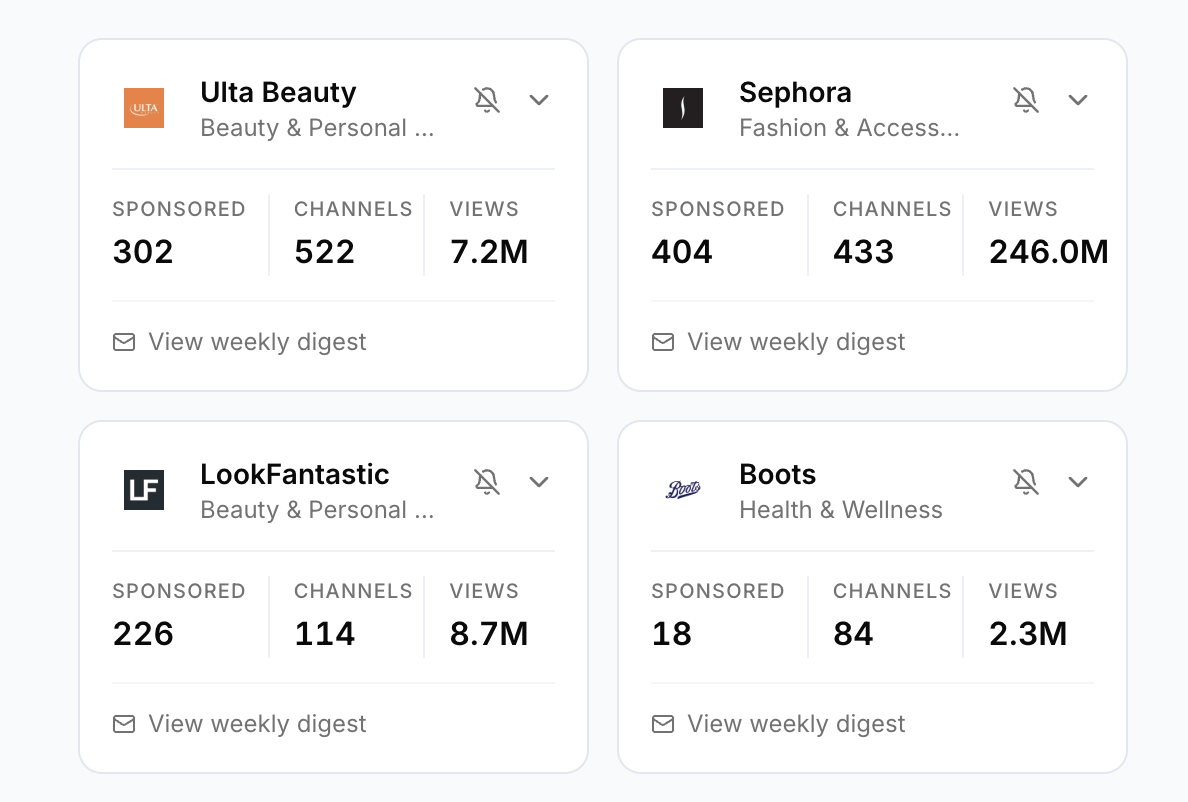The height and width of the screenshot is (802, 1188).
Task: Expand the Ulta Beauty card chevron
Action: pos(539,99)
